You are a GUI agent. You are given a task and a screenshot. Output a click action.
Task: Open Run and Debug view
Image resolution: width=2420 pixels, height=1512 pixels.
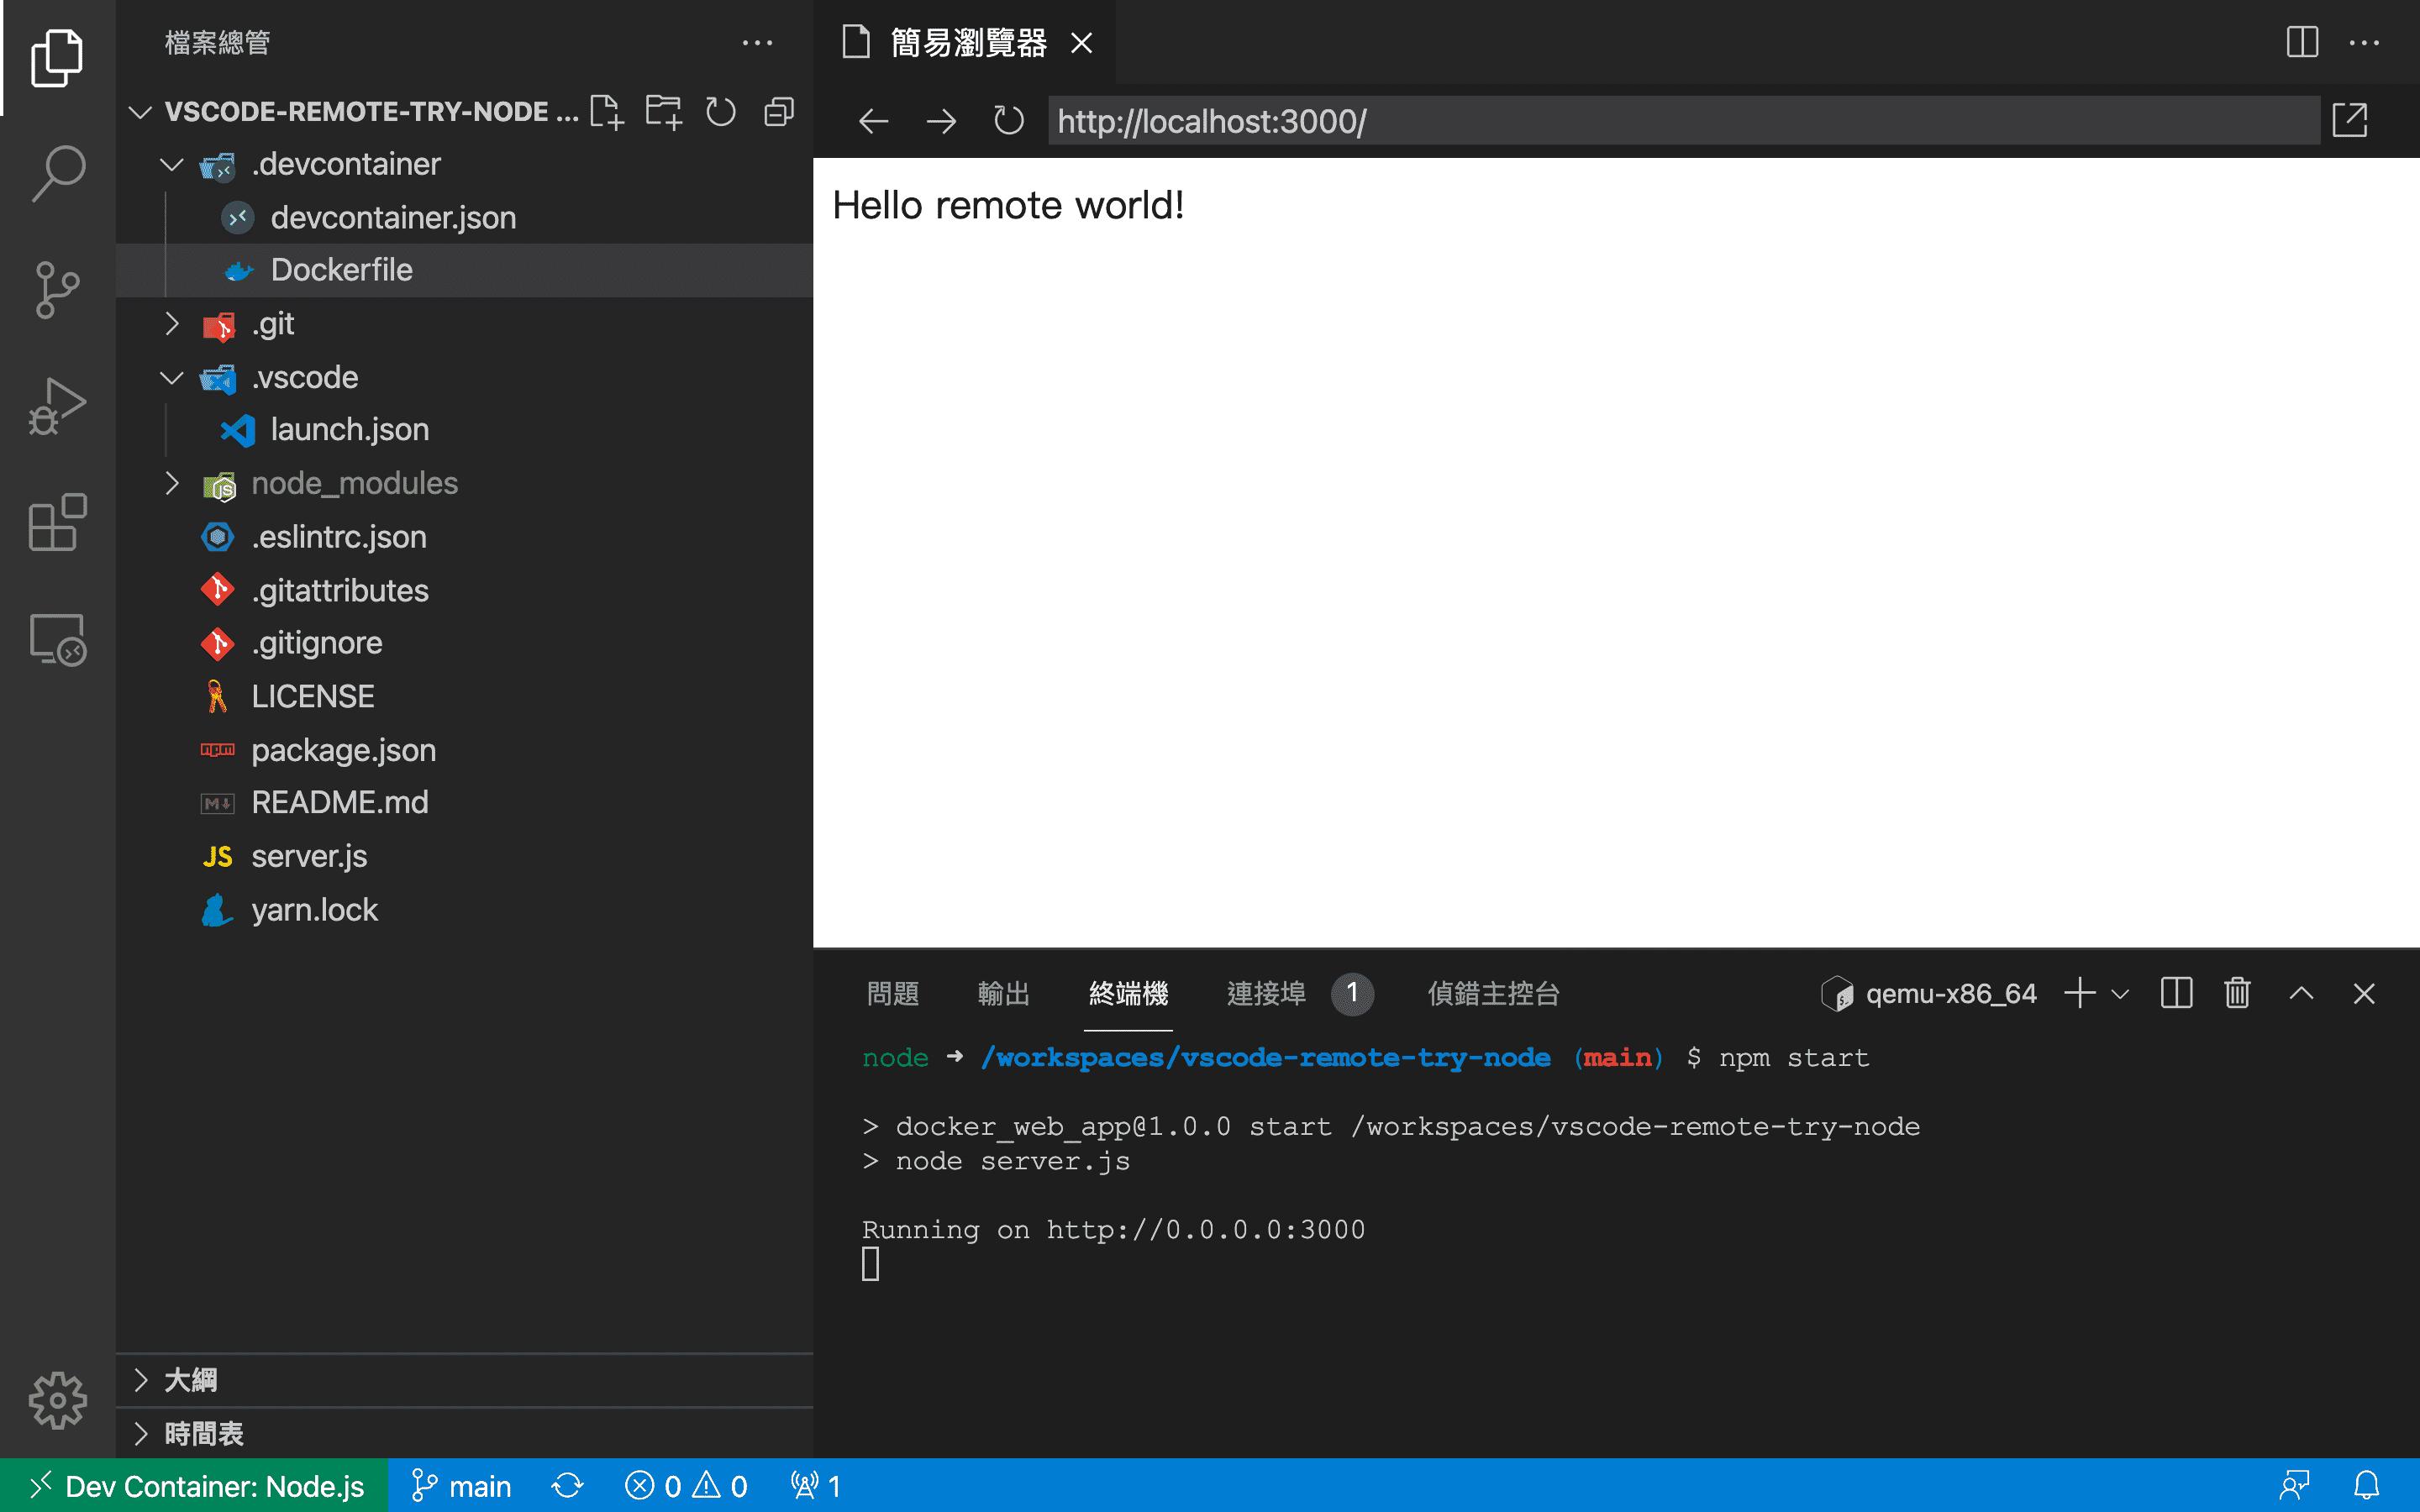point(57,406)
